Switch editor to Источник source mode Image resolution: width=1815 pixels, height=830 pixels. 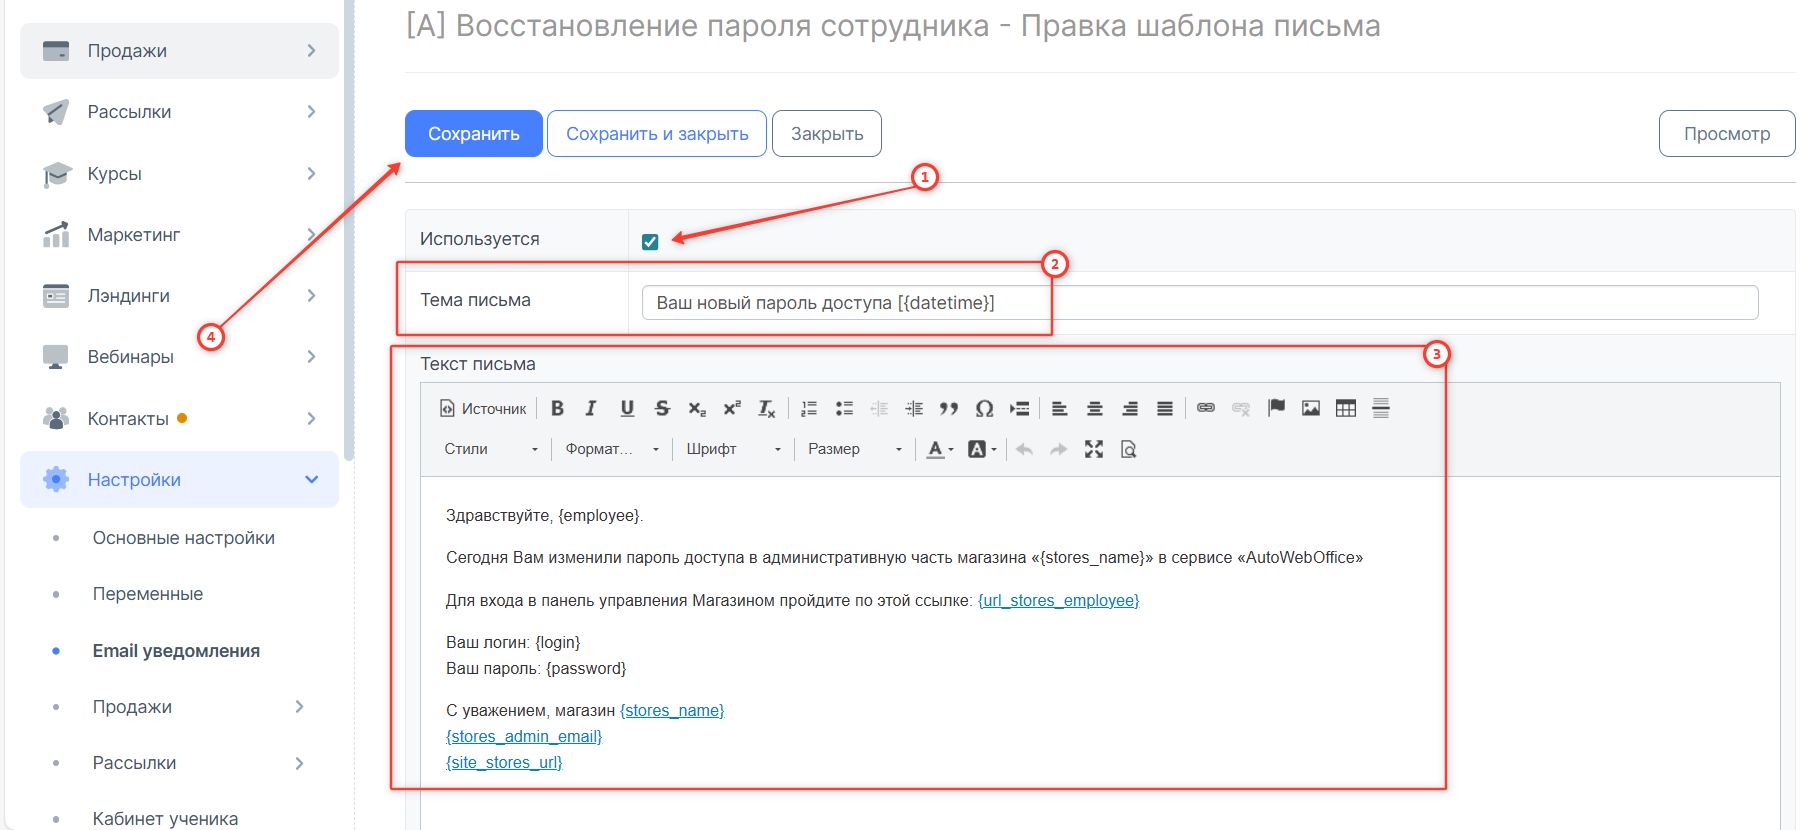[483, 408]
